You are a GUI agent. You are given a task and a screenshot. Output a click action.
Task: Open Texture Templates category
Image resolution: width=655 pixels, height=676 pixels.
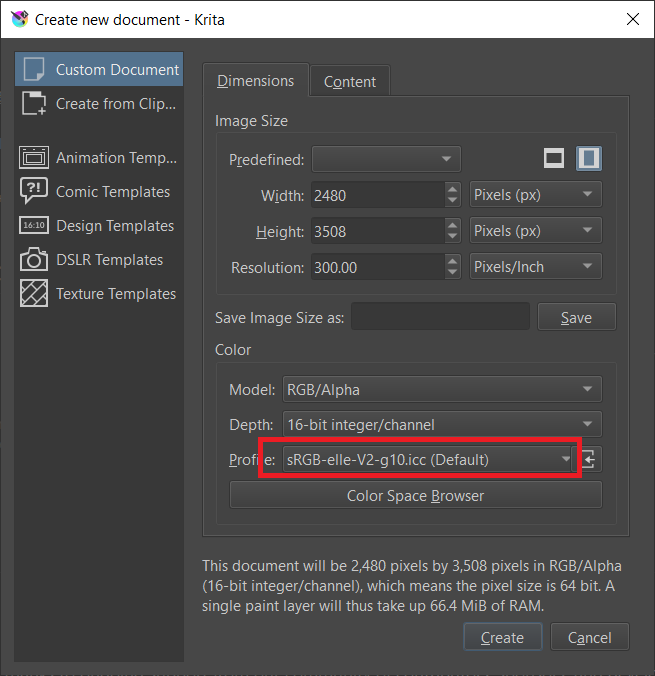click(99, 294)
